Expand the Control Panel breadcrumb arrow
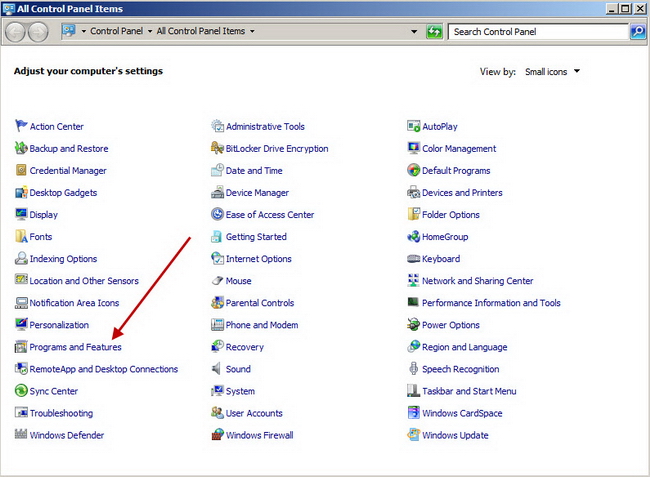The image size is (650, 477). tap(150, 31)
